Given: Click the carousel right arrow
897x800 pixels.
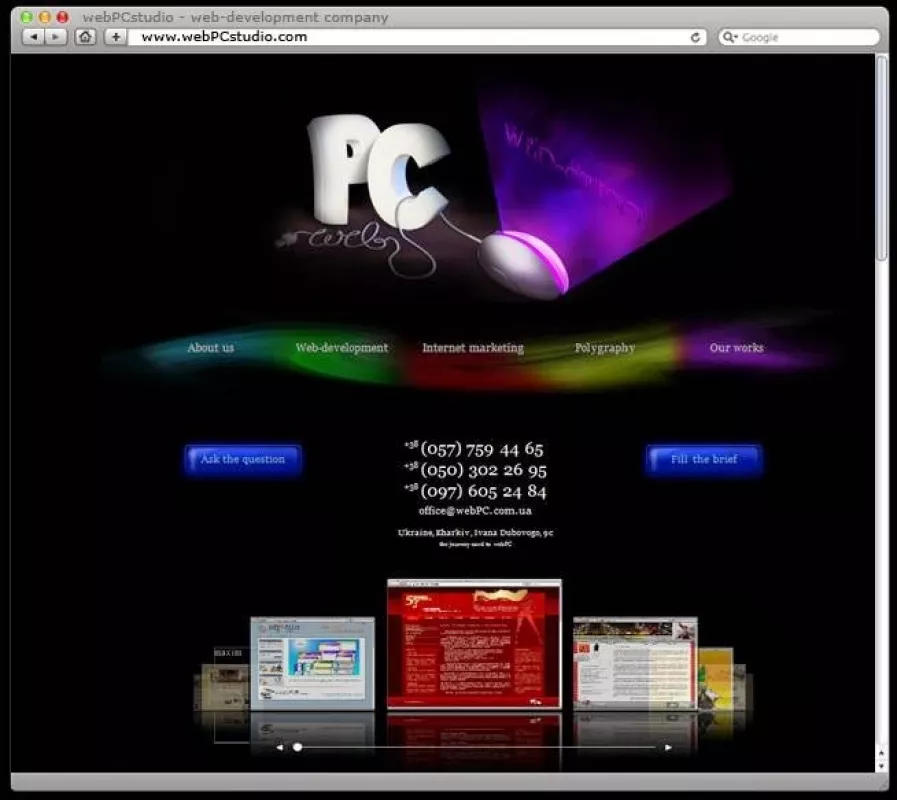Looking at the screenshot, I should (x=668, y=747).
